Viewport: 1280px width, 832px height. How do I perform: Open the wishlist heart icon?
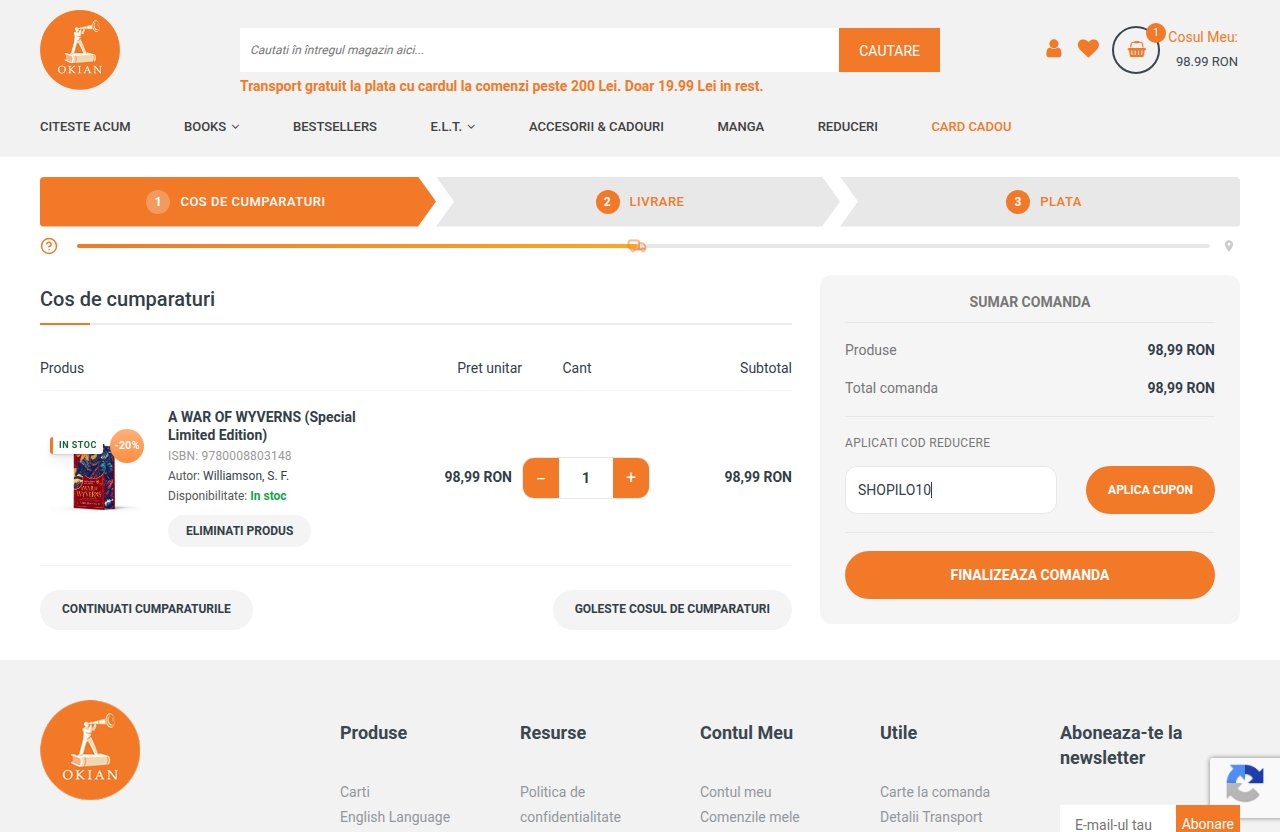1088,48
